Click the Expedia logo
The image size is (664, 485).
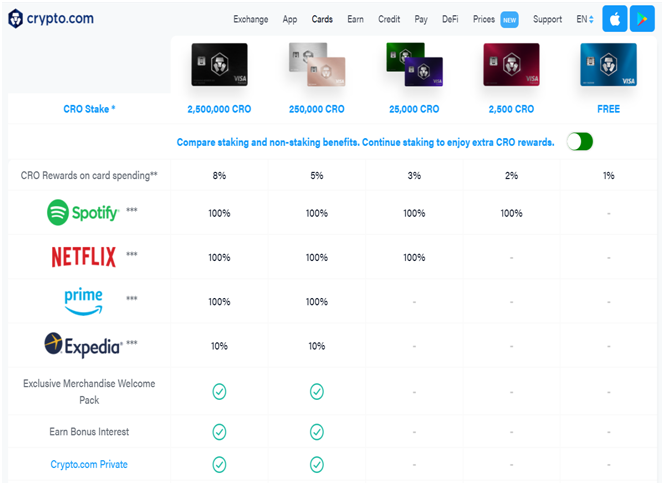[83, 345]
